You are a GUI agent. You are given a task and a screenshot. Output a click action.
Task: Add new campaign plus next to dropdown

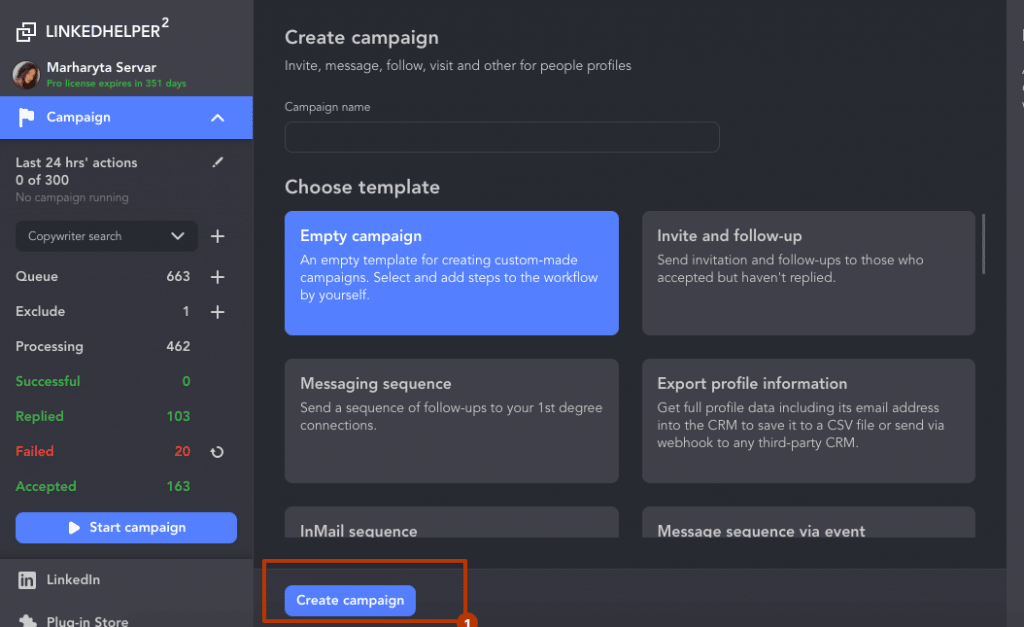click(x=217, y=236)
